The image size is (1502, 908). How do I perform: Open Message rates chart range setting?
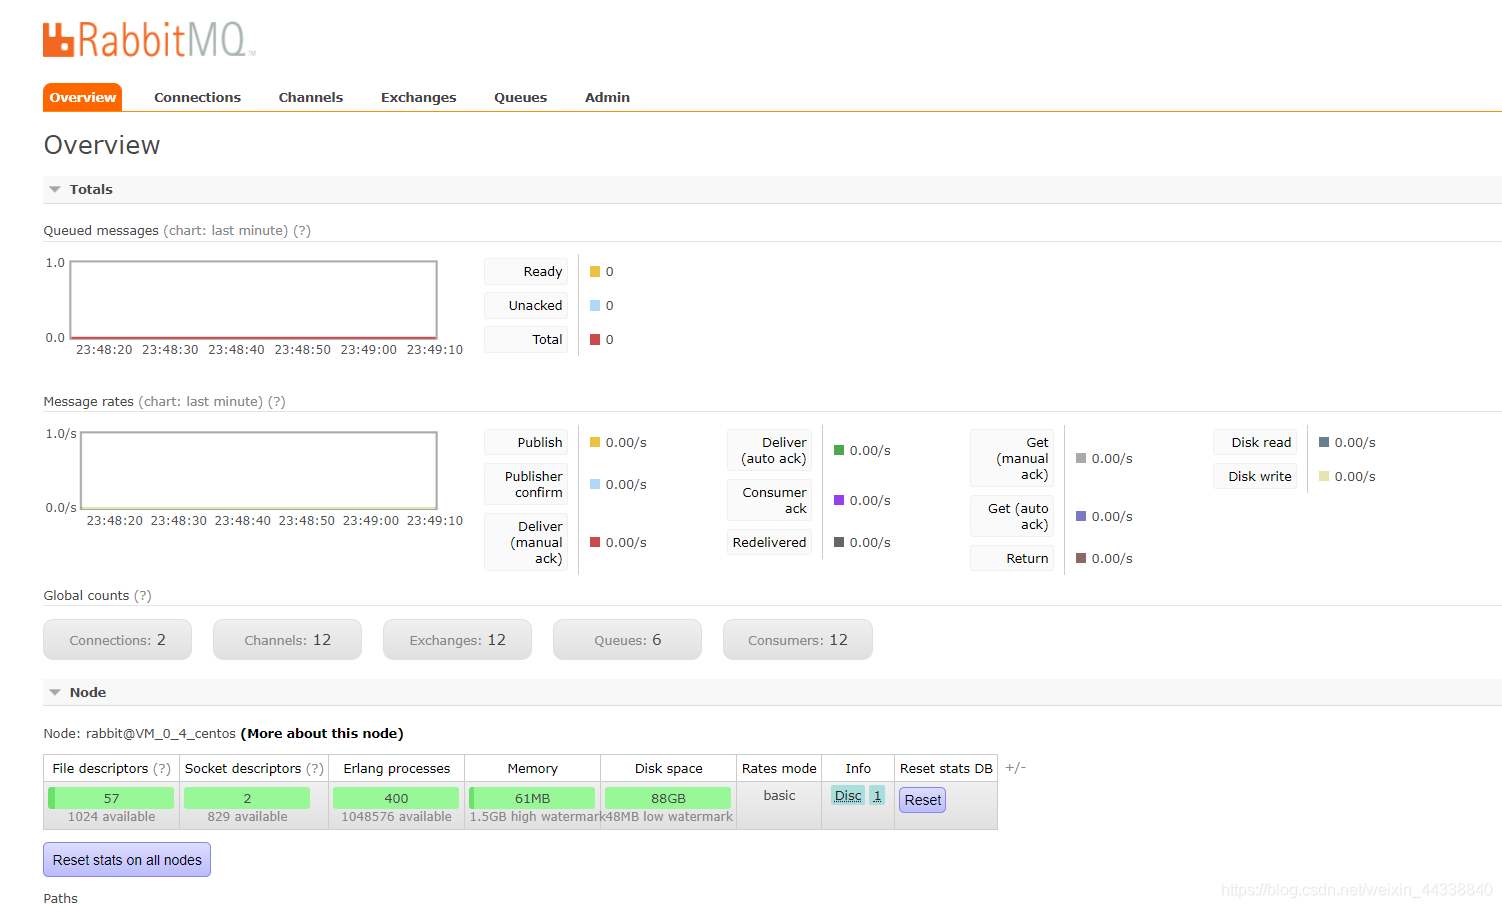(x=201, y=401)
